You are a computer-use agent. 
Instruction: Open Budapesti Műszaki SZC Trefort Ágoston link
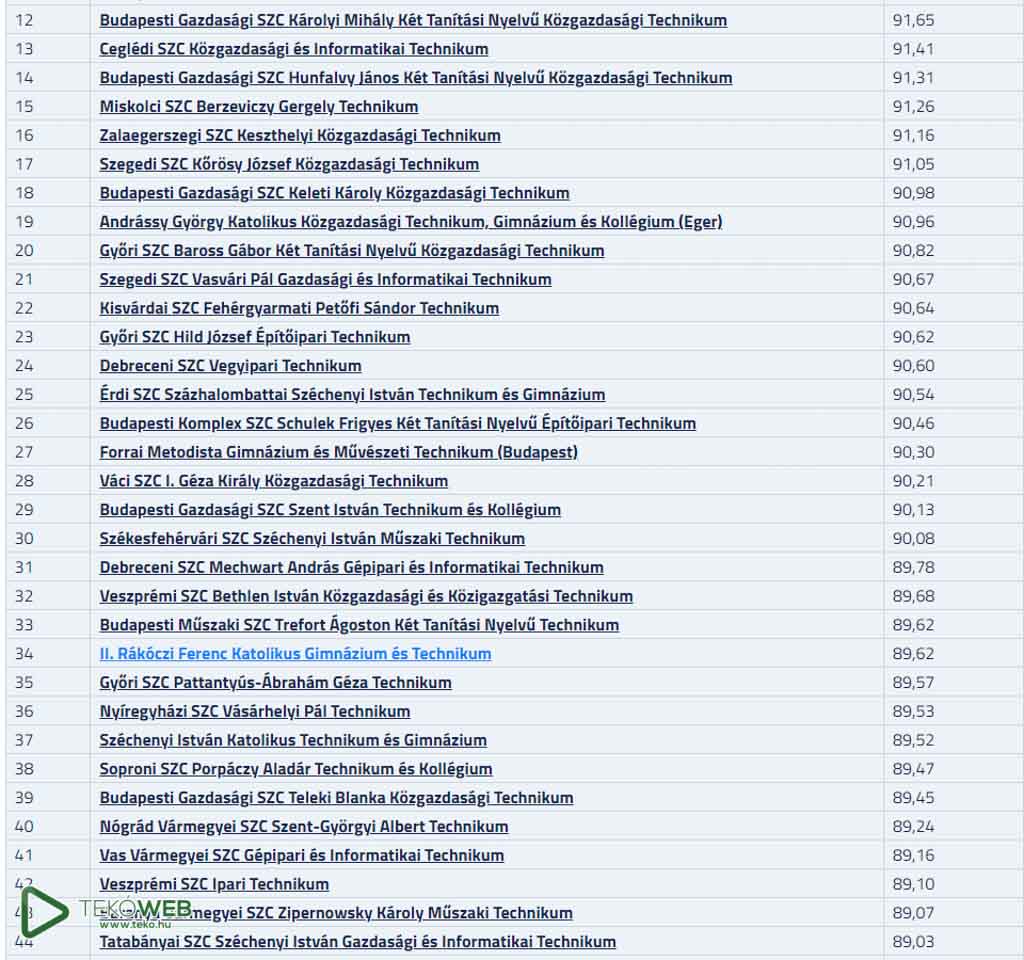[359, 624]
